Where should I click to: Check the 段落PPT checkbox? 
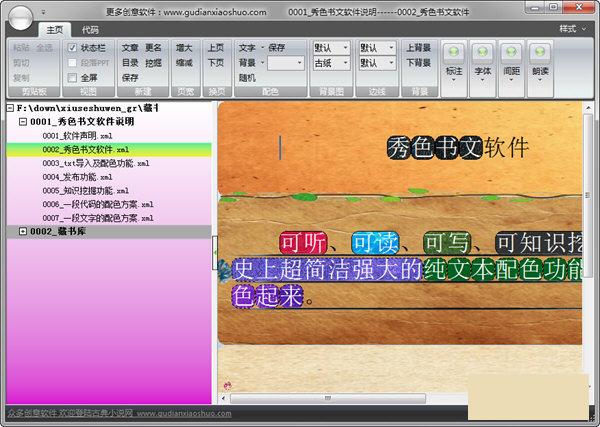pos(72,62)
